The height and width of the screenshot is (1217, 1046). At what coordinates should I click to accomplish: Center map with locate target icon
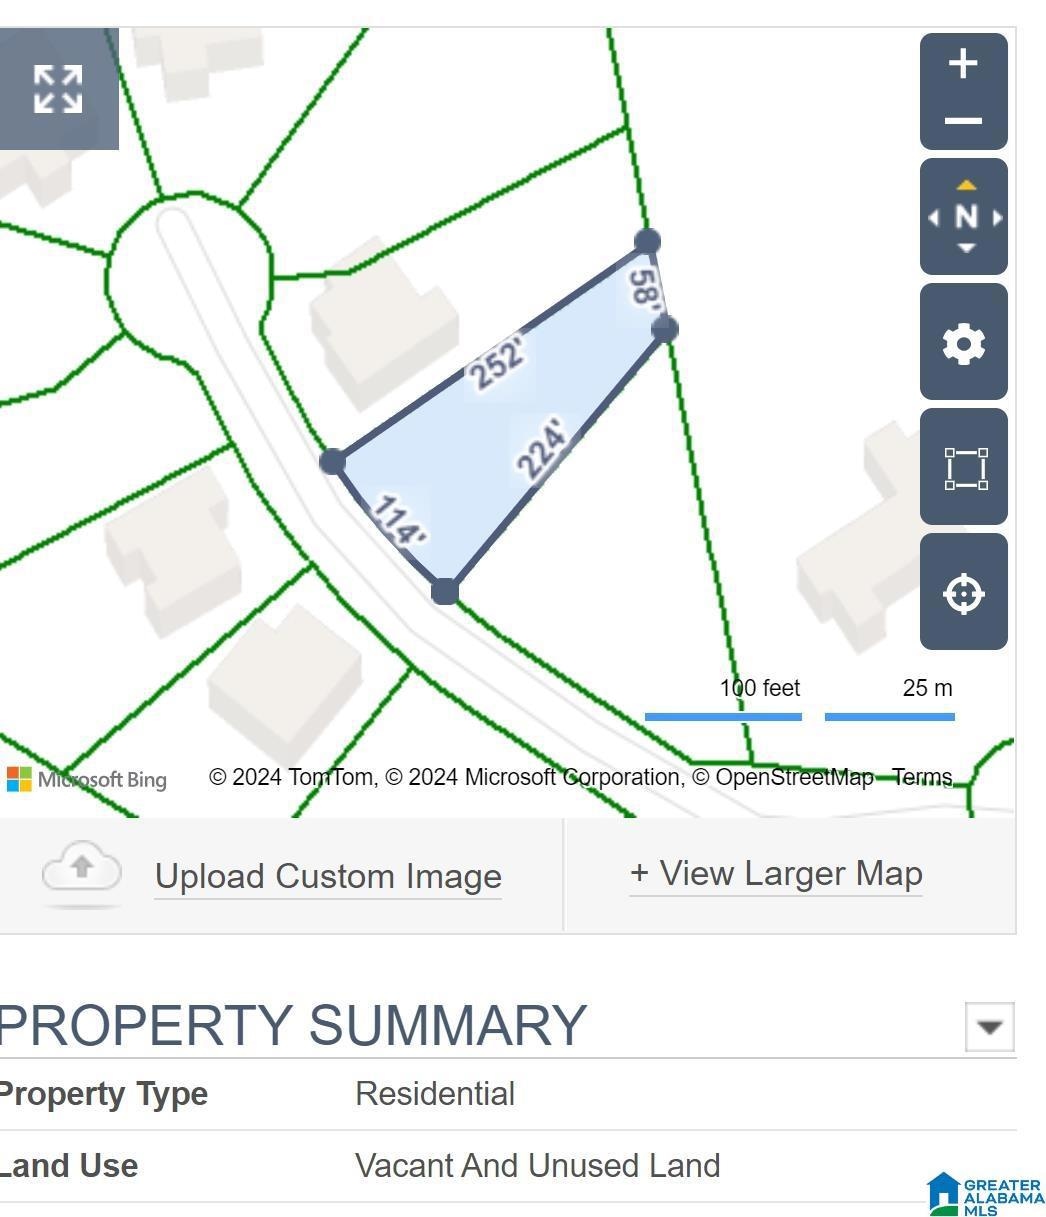(963, 592)
